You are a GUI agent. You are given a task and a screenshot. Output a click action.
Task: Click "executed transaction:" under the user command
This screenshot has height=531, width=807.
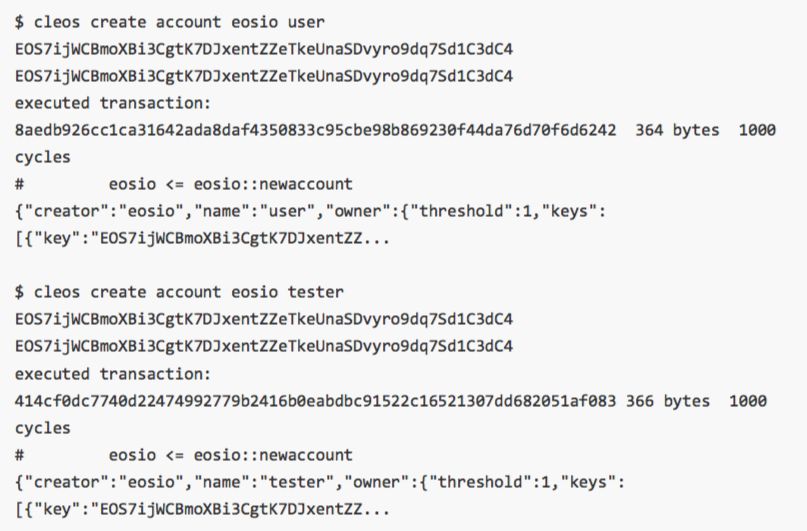pos(113,103)
